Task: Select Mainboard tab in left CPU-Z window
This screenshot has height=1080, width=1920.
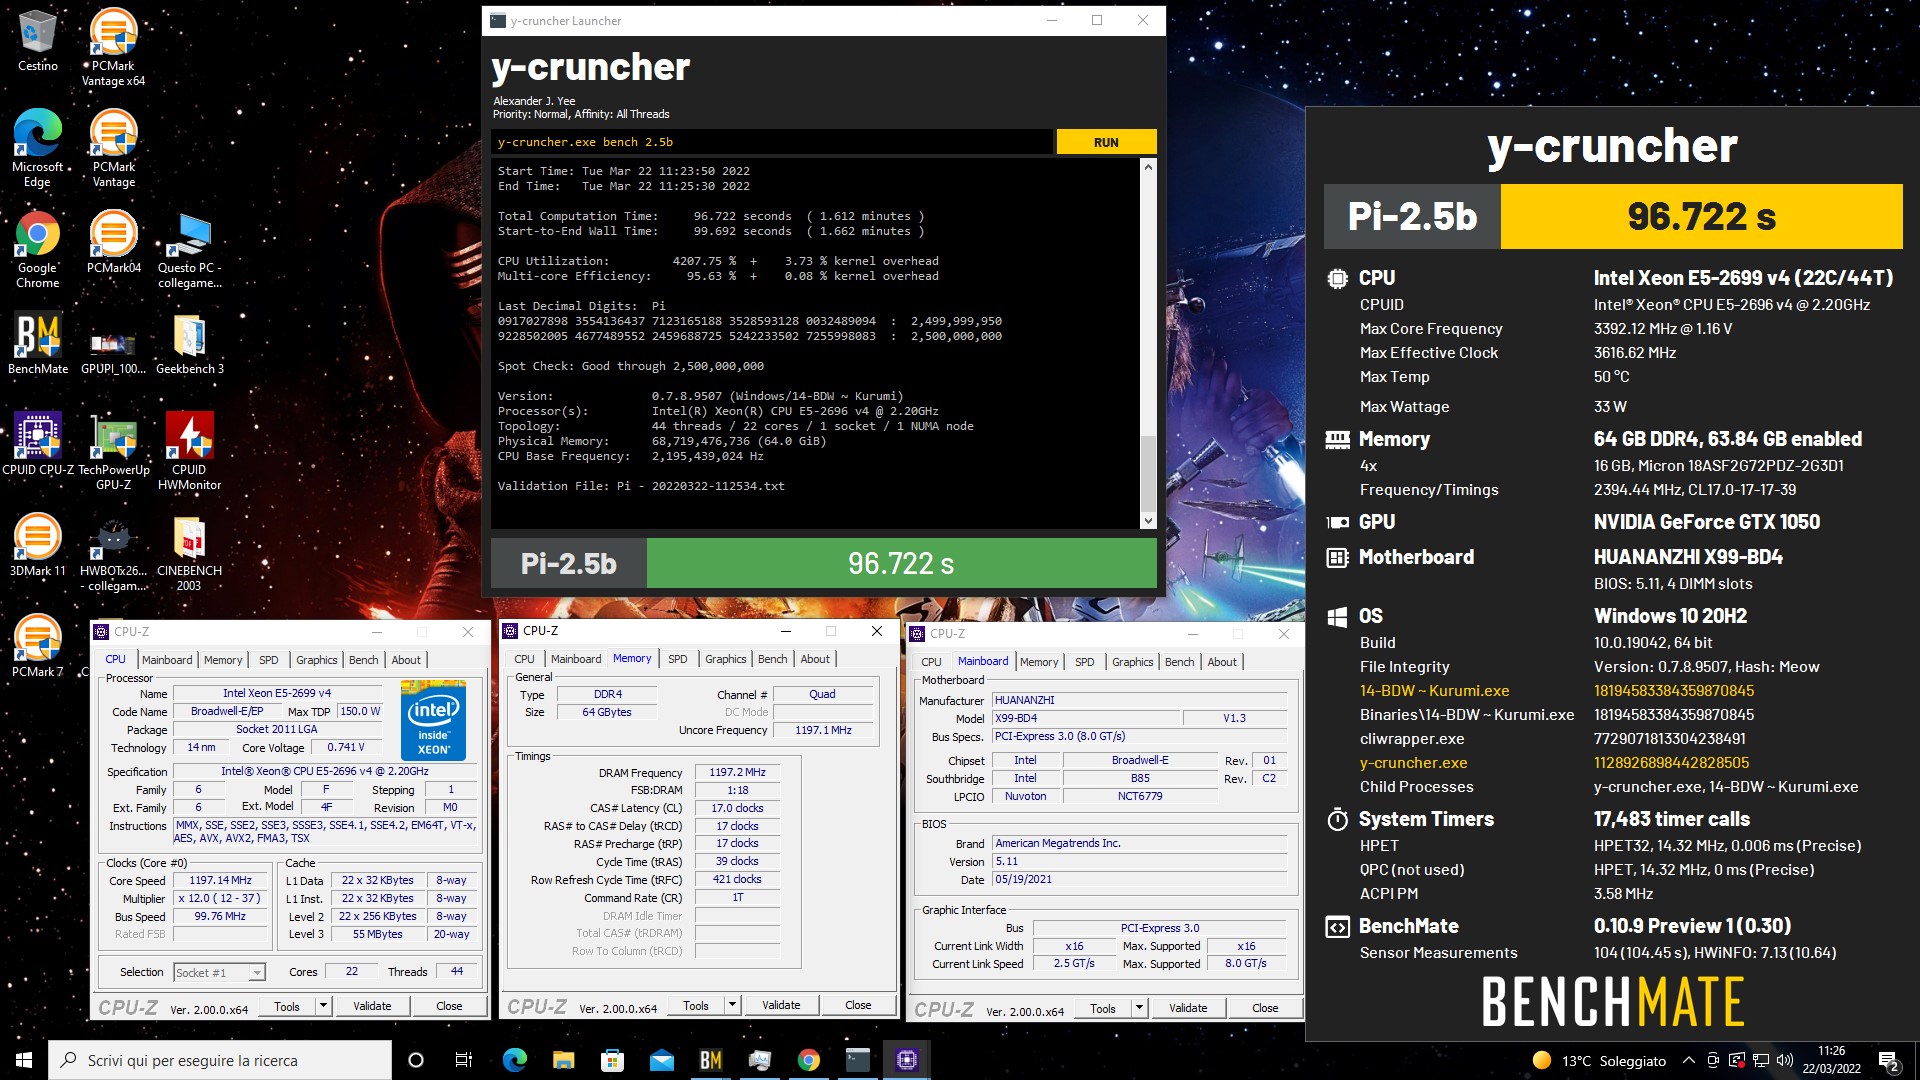Action: coord(167,660)
